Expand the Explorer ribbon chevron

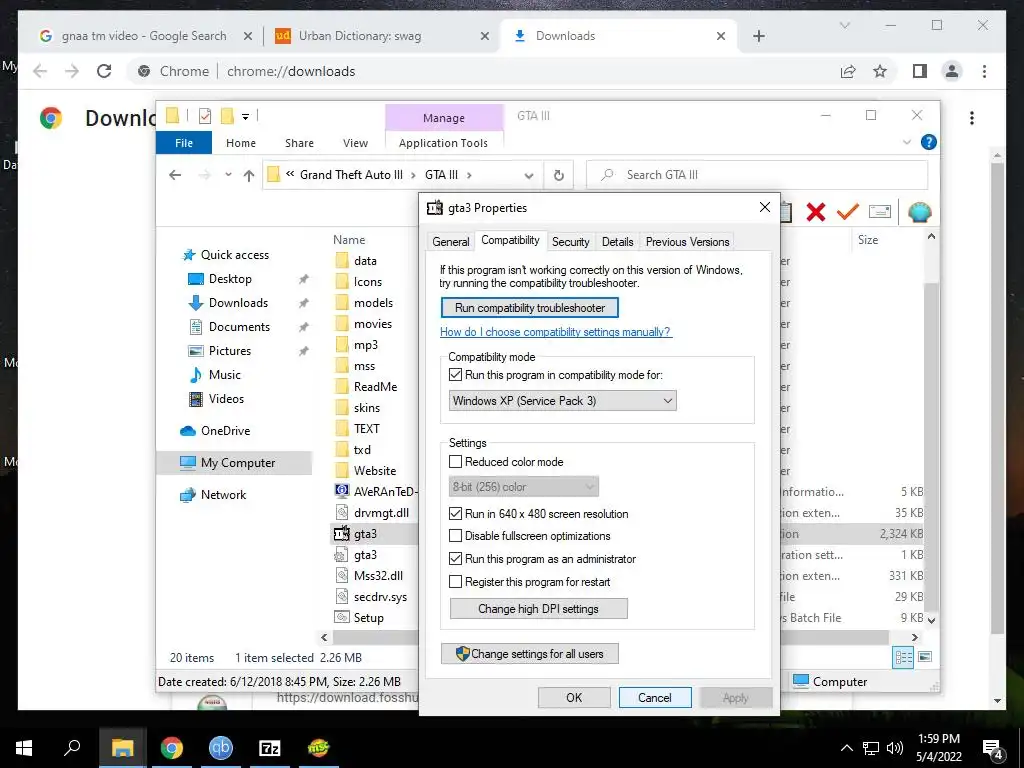coord(906,142)
